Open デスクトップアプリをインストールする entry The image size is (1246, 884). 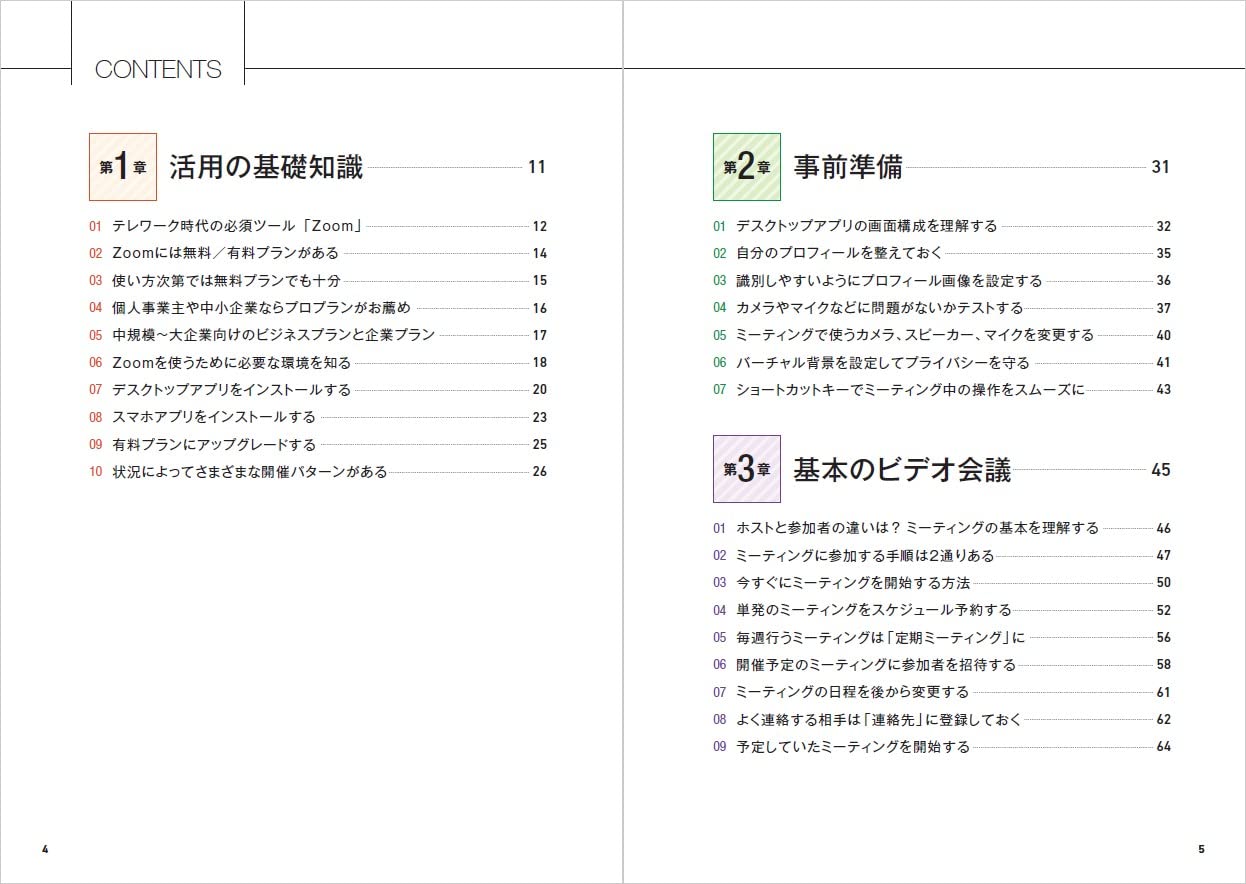tap(231, 390)
